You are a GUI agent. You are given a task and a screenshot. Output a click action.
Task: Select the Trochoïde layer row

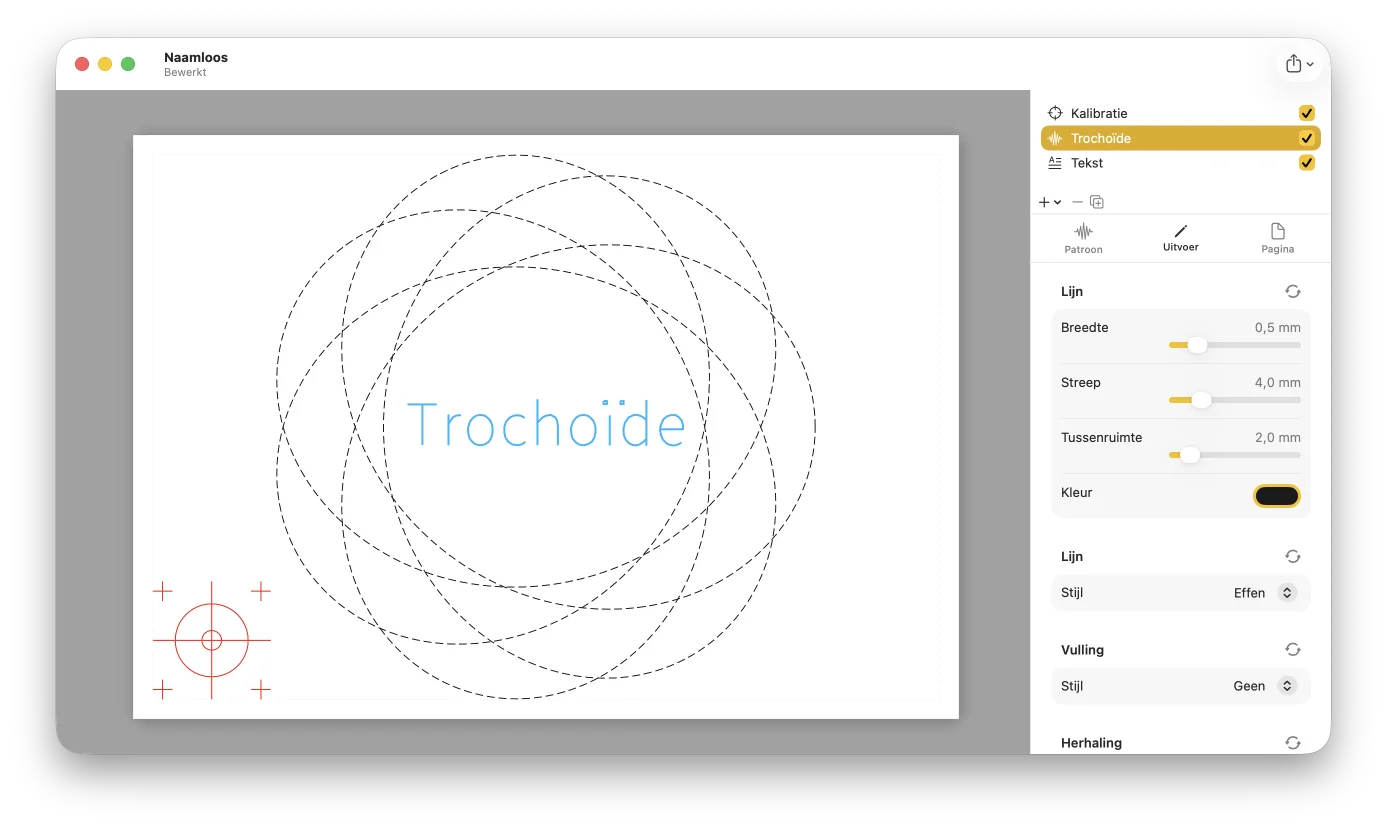(1180, 138)
